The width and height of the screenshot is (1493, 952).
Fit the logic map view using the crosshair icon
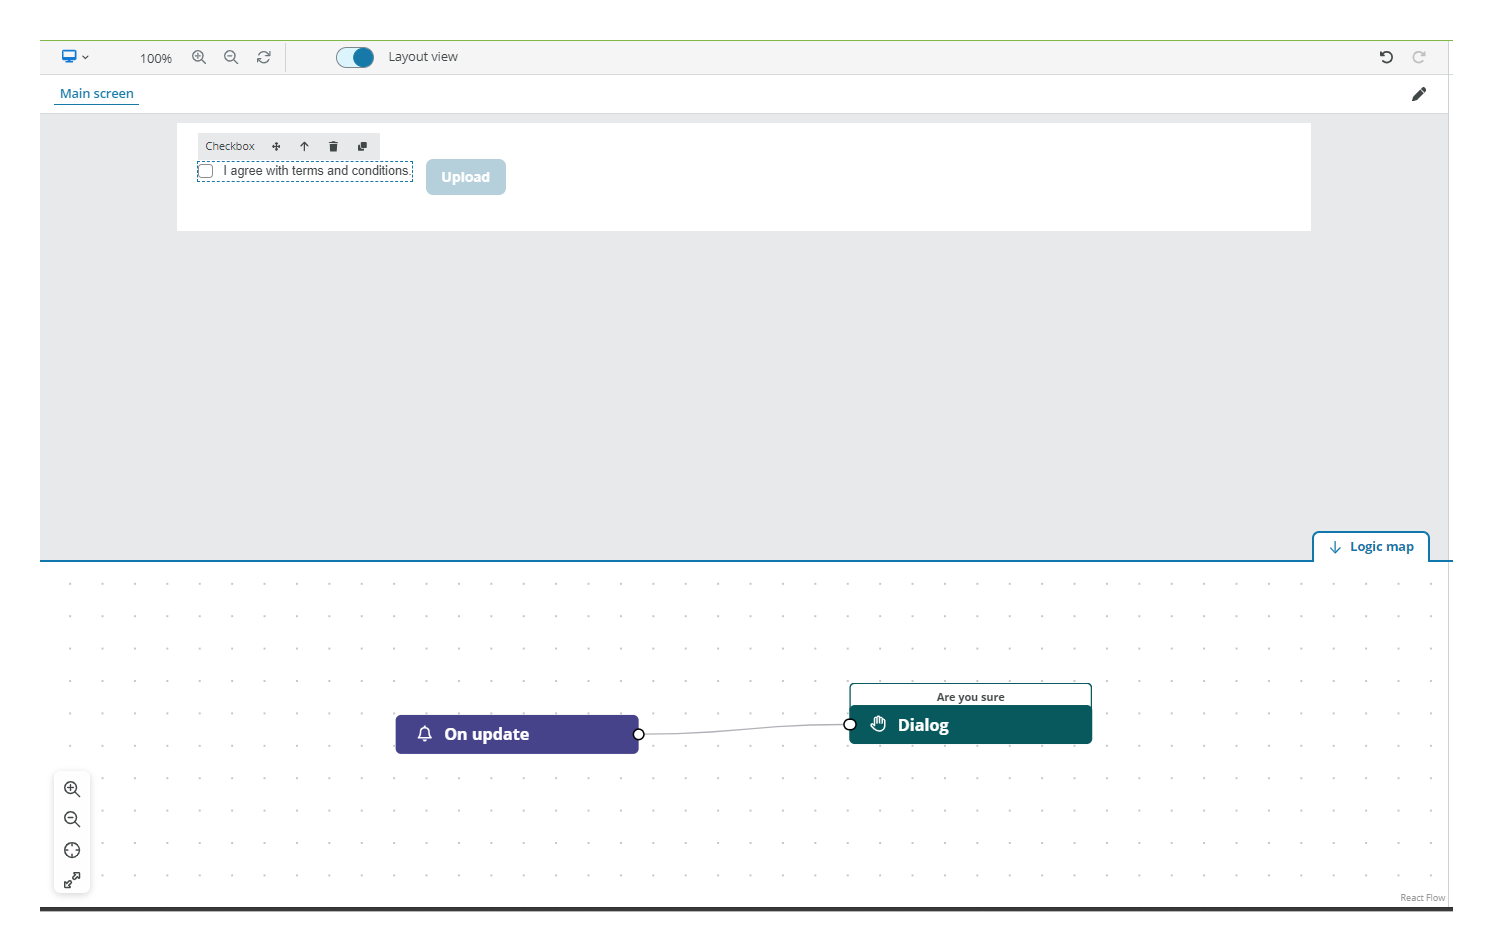tap(71, 850)
